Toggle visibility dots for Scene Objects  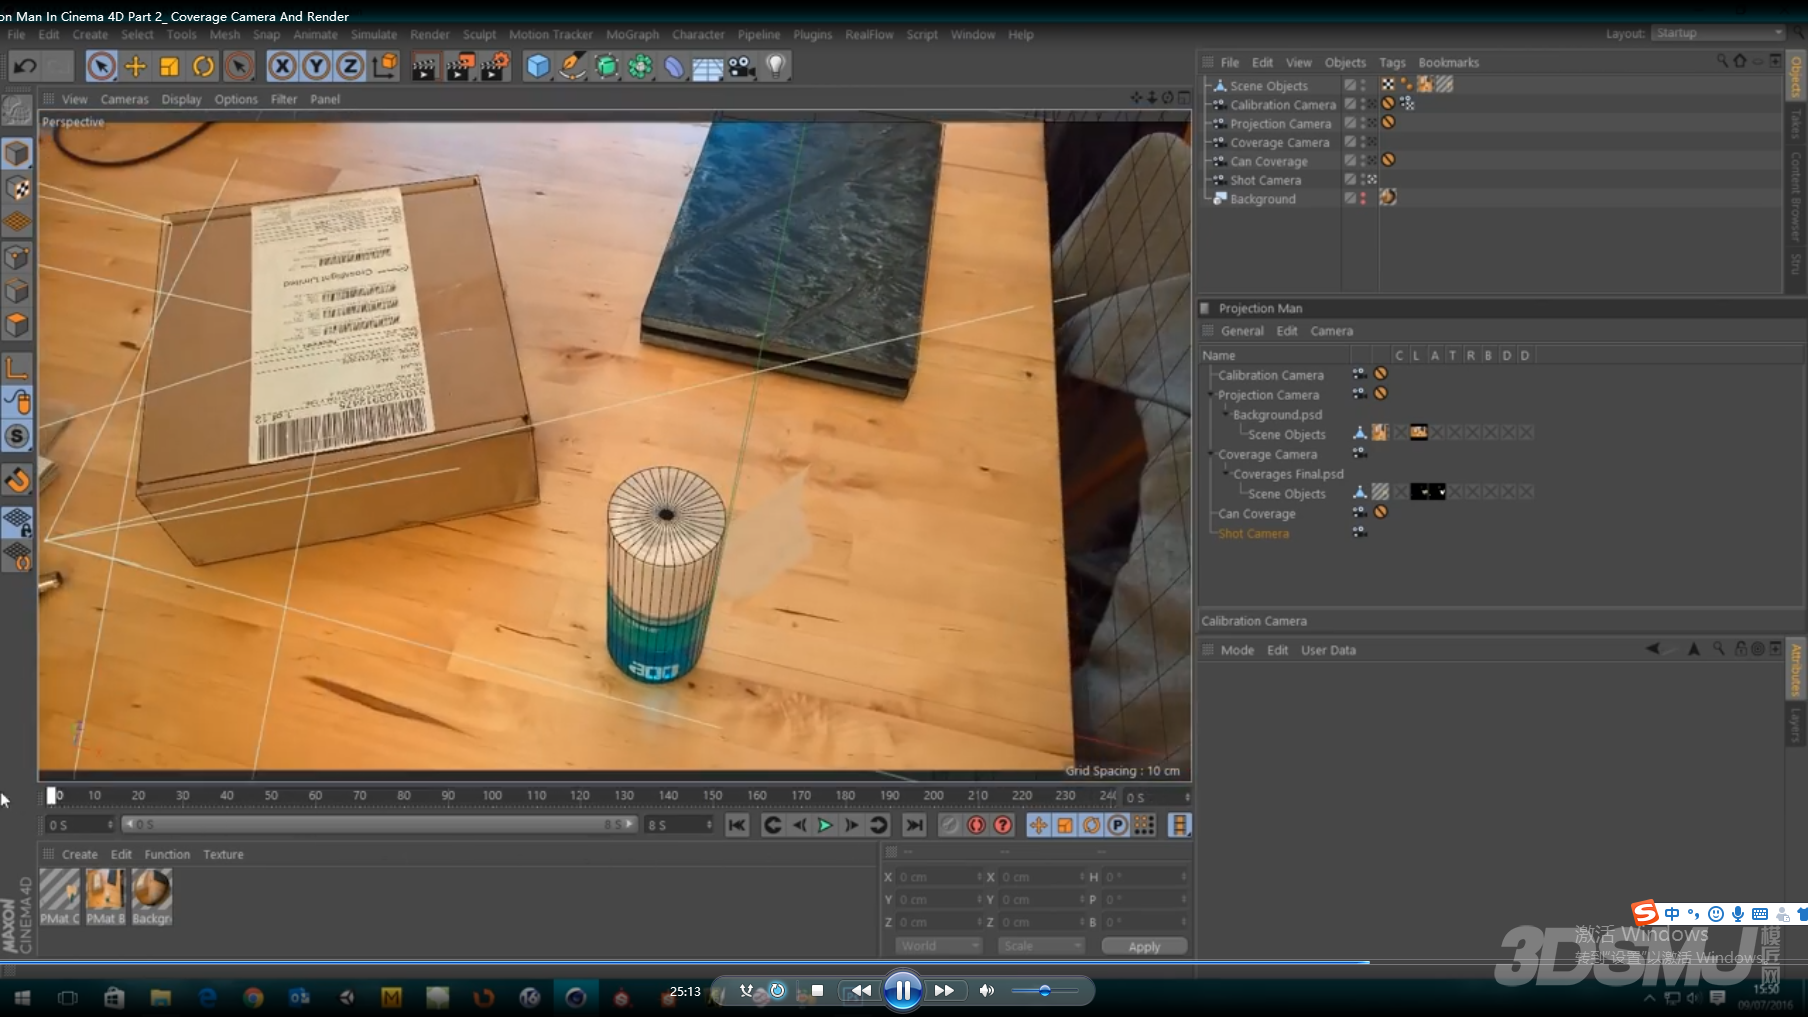1363,86
